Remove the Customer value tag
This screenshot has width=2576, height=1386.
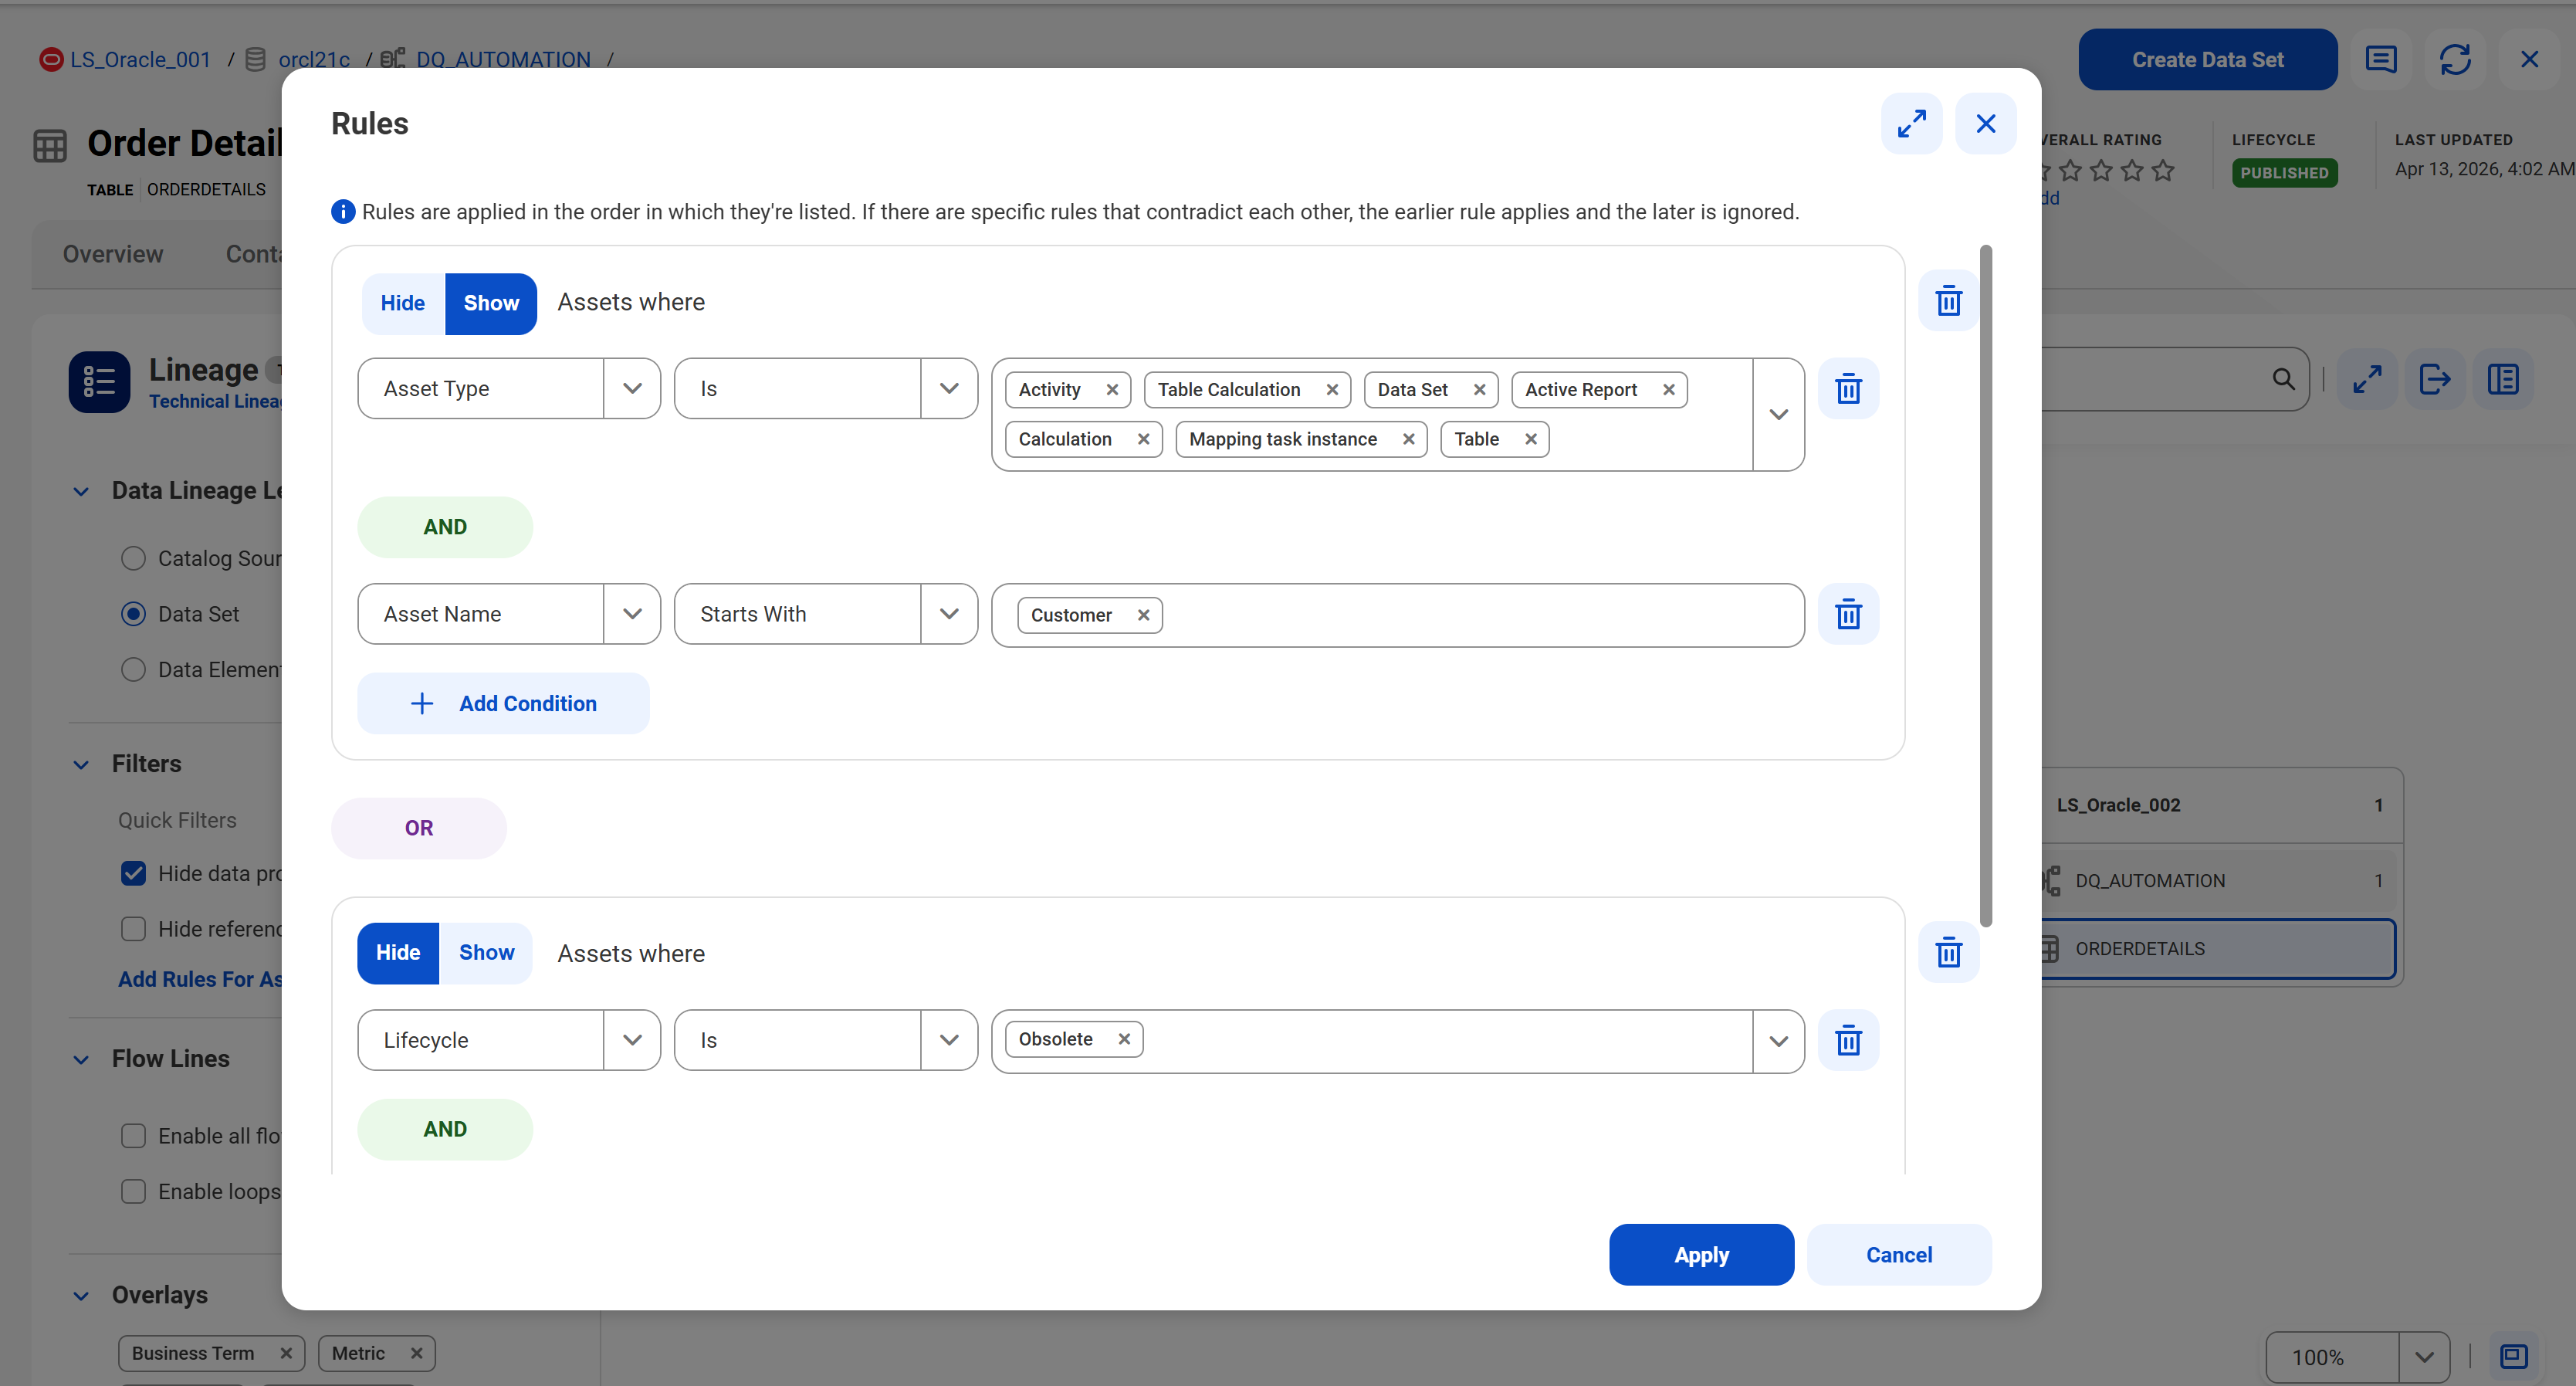[x=1143, y=615]
